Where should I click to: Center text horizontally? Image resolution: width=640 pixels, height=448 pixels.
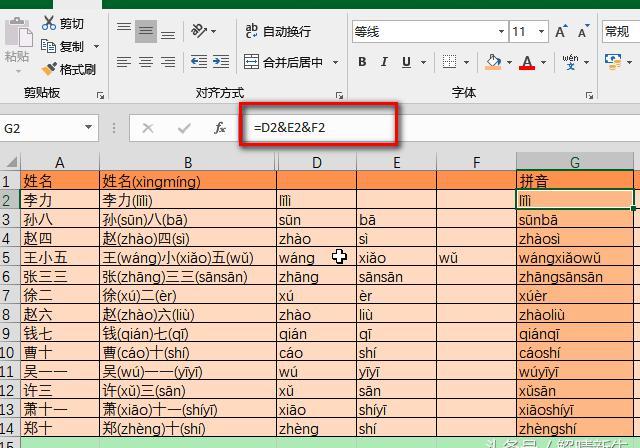click(146, 62)
